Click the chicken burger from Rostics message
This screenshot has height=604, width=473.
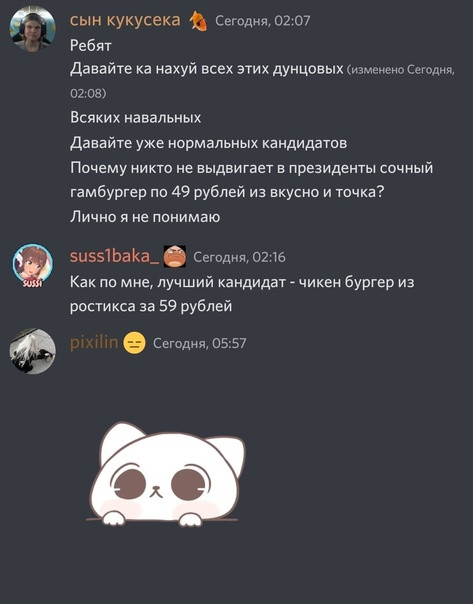[242, 294]
